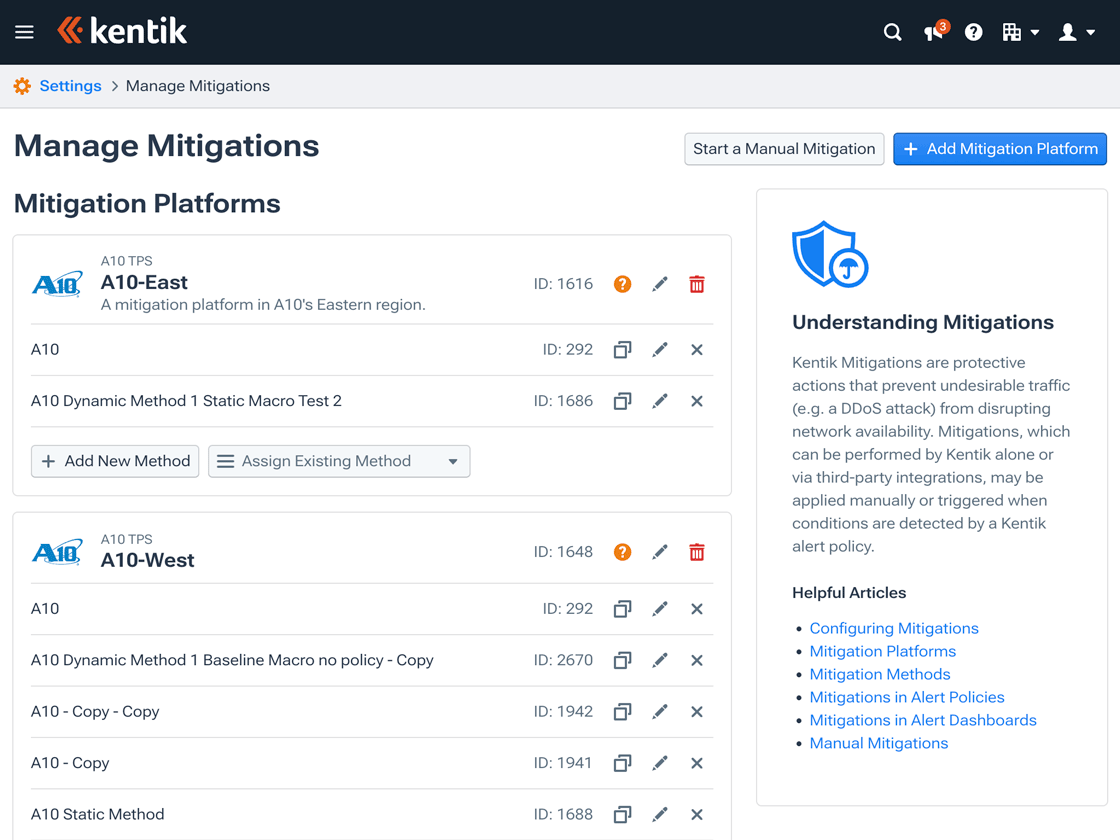Click the orange status warning icon on A10-East
Image resolution: width=1120 pixels, height=840 pixels.
622,284
